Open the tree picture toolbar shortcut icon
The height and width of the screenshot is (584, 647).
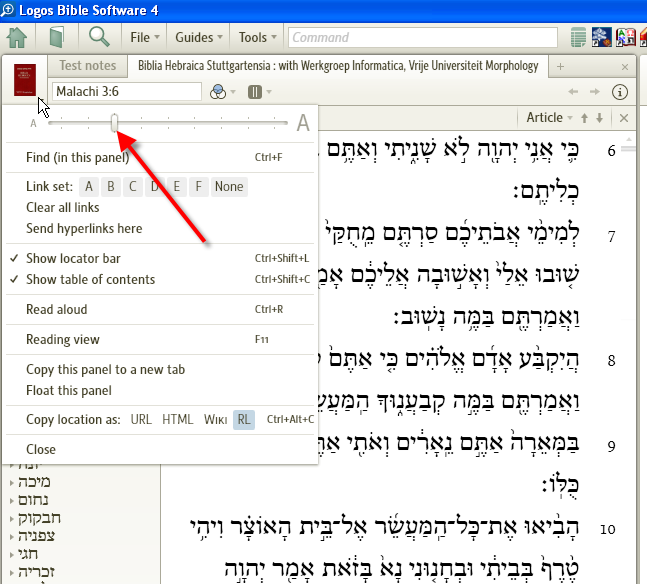602,37
